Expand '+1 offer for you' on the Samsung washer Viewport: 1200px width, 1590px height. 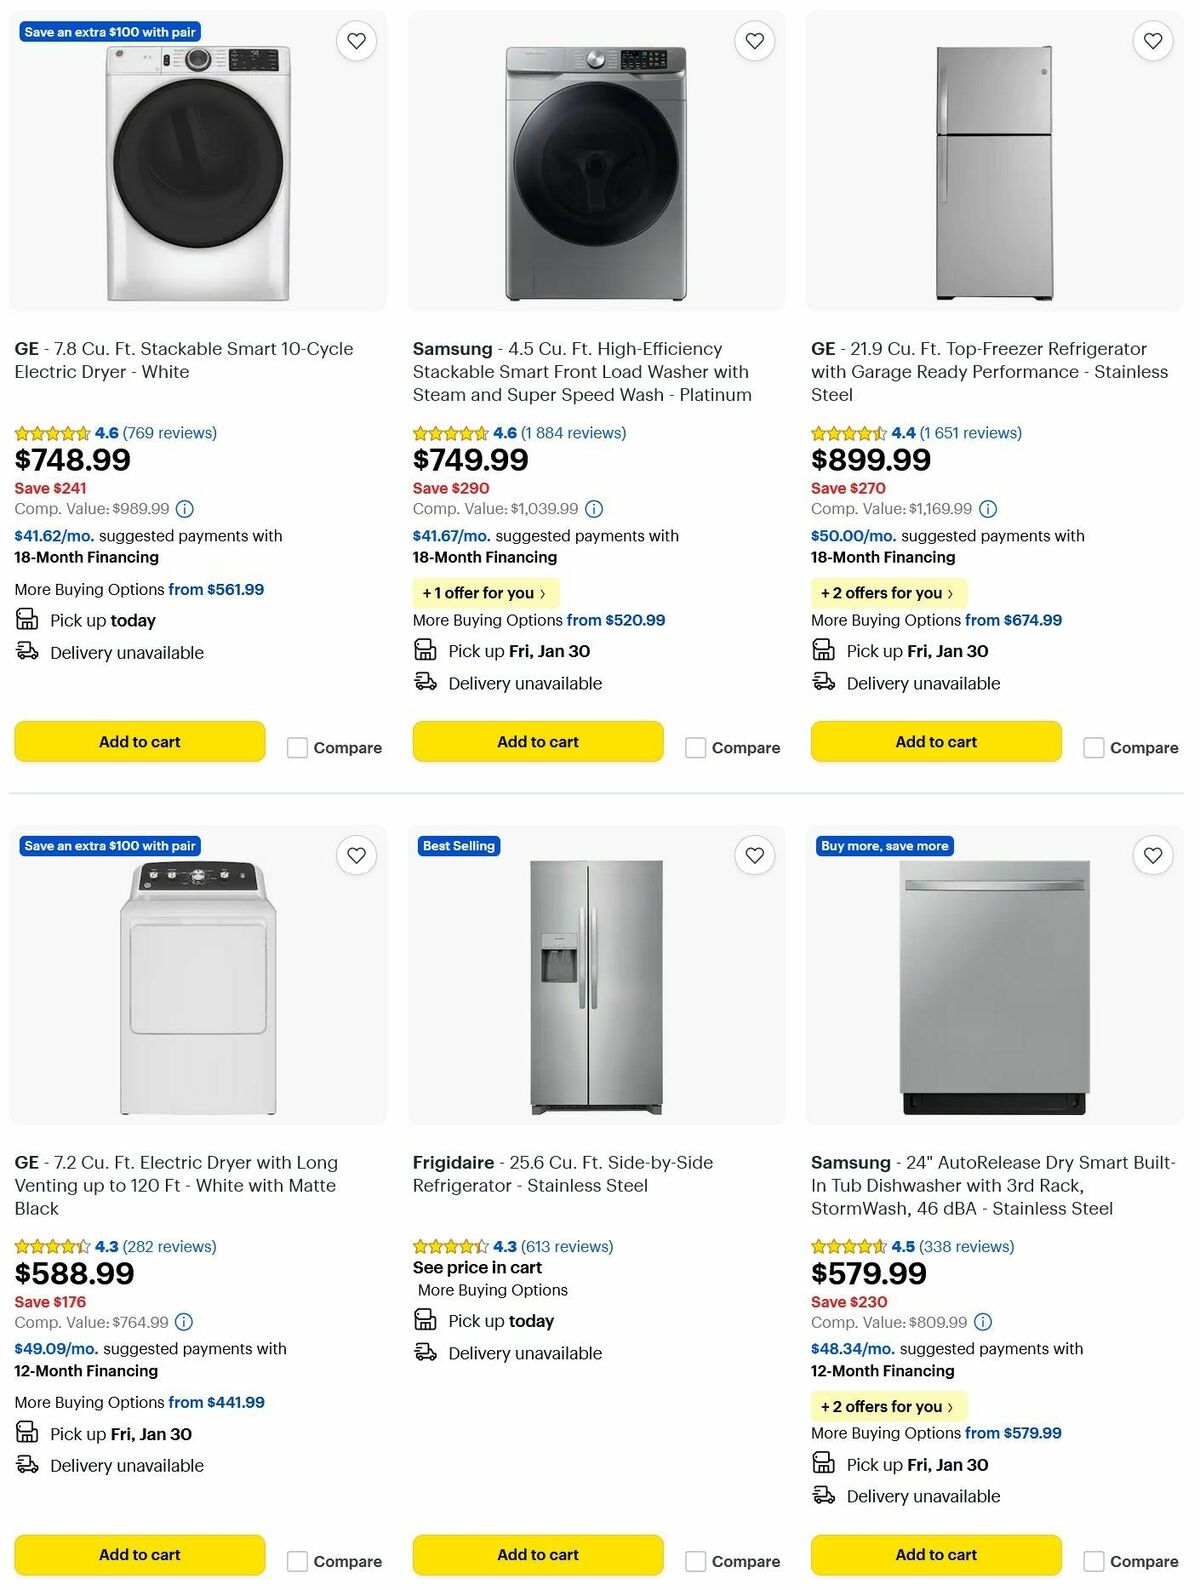coord(485,593)
